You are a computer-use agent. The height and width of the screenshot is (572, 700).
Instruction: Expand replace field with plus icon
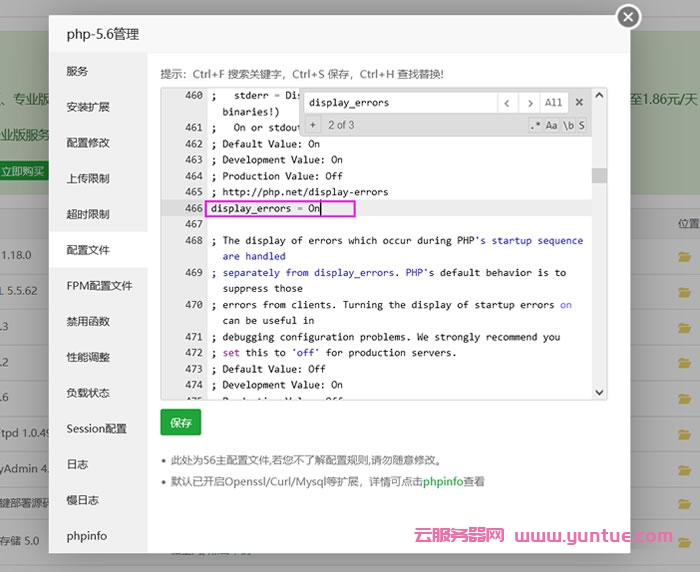click(x=312, y=125)
